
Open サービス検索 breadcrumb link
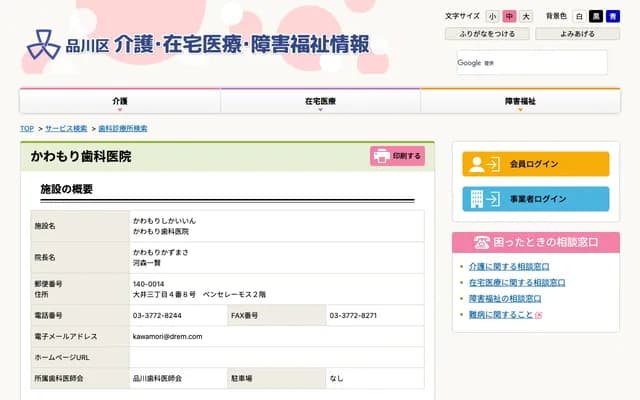66,129
